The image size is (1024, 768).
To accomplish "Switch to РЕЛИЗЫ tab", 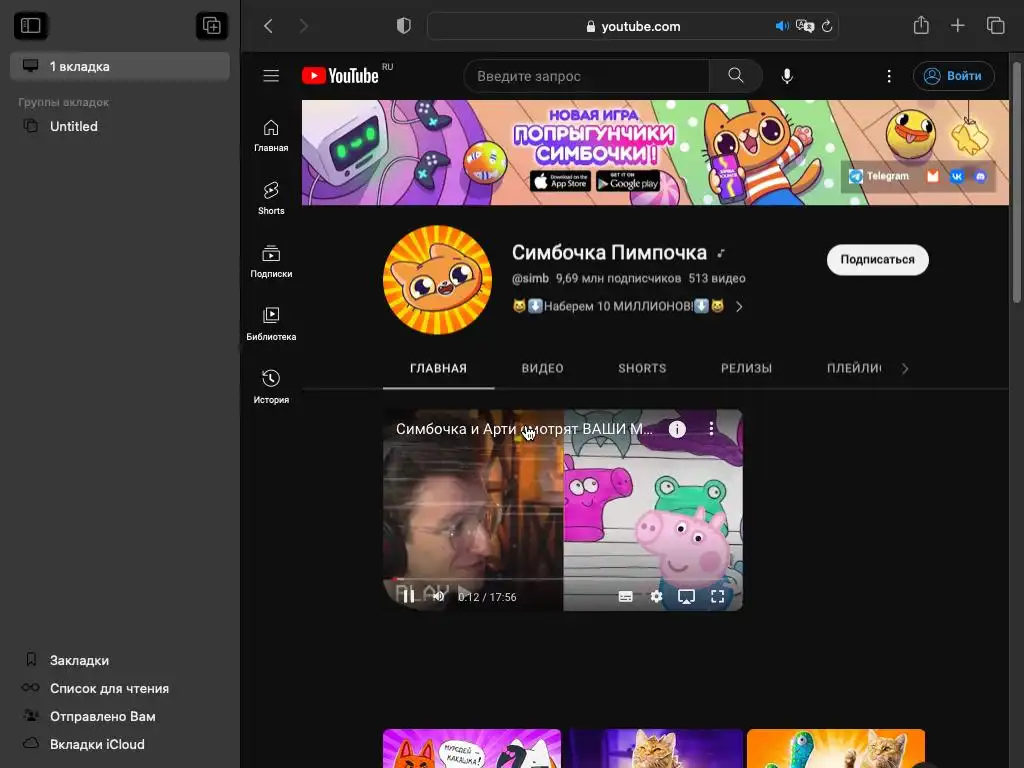I will pyautogui.click(x=746, y=368).
